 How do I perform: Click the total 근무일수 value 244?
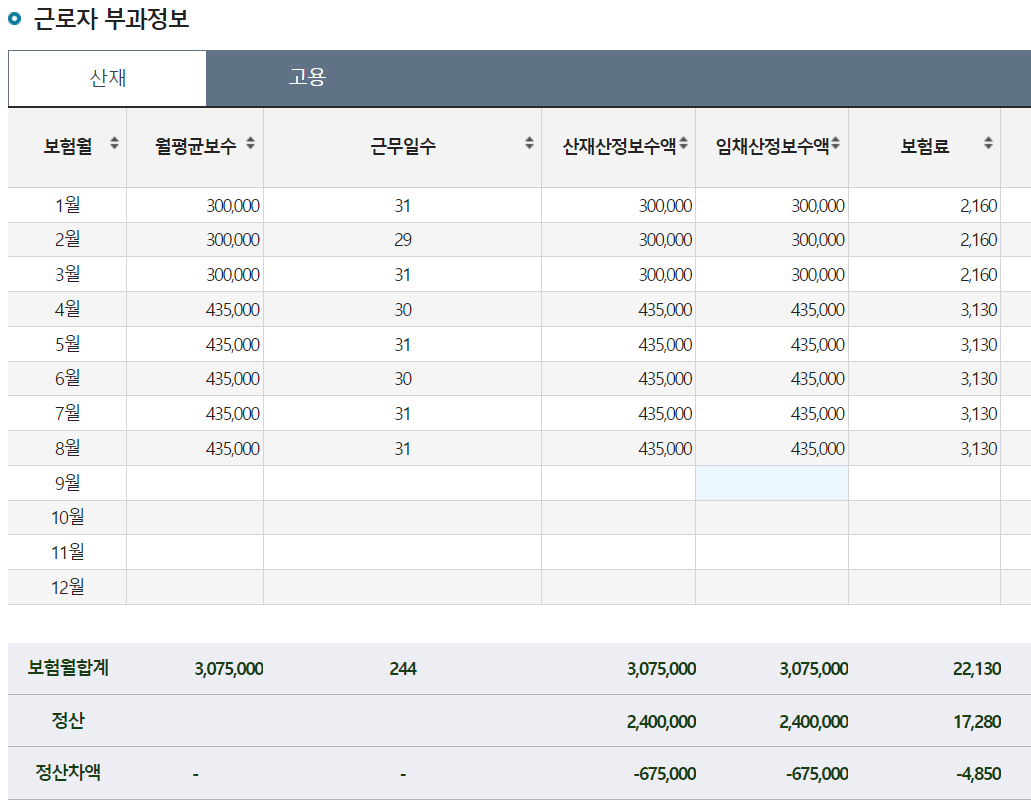[402, 669]
